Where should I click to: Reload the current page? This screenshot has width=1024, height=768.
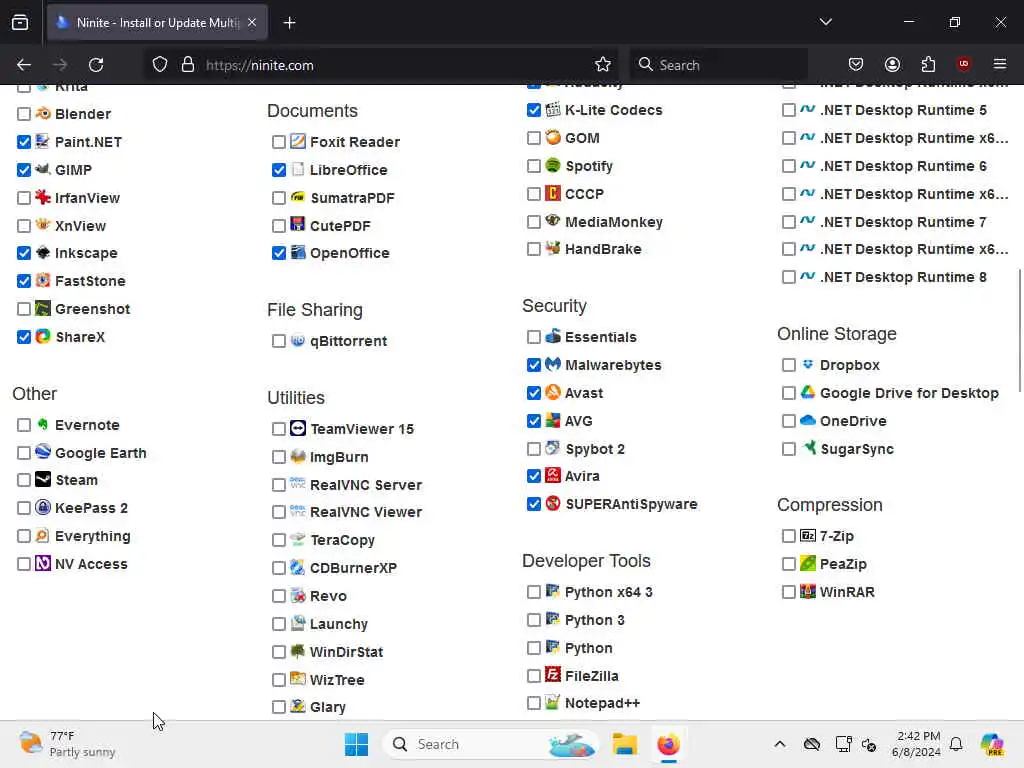(96, 64)
